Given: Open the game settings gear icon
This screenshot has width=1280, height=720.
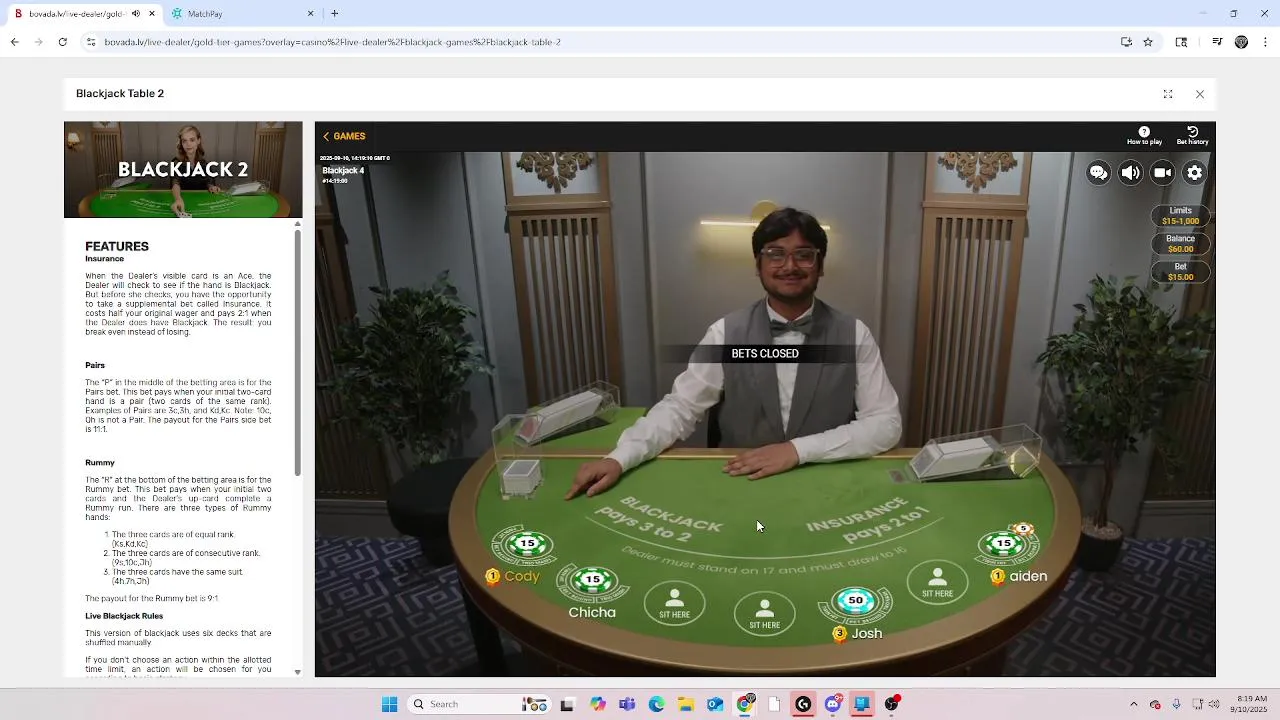Looking at the screenshot, I should coord(1194,173).
